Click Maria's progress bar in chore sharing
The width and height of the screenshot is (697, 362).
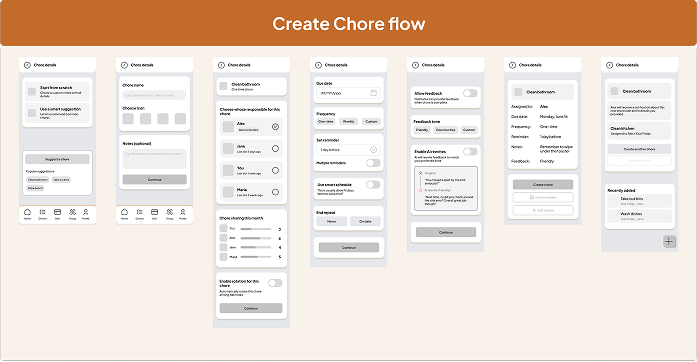point(256,257)
